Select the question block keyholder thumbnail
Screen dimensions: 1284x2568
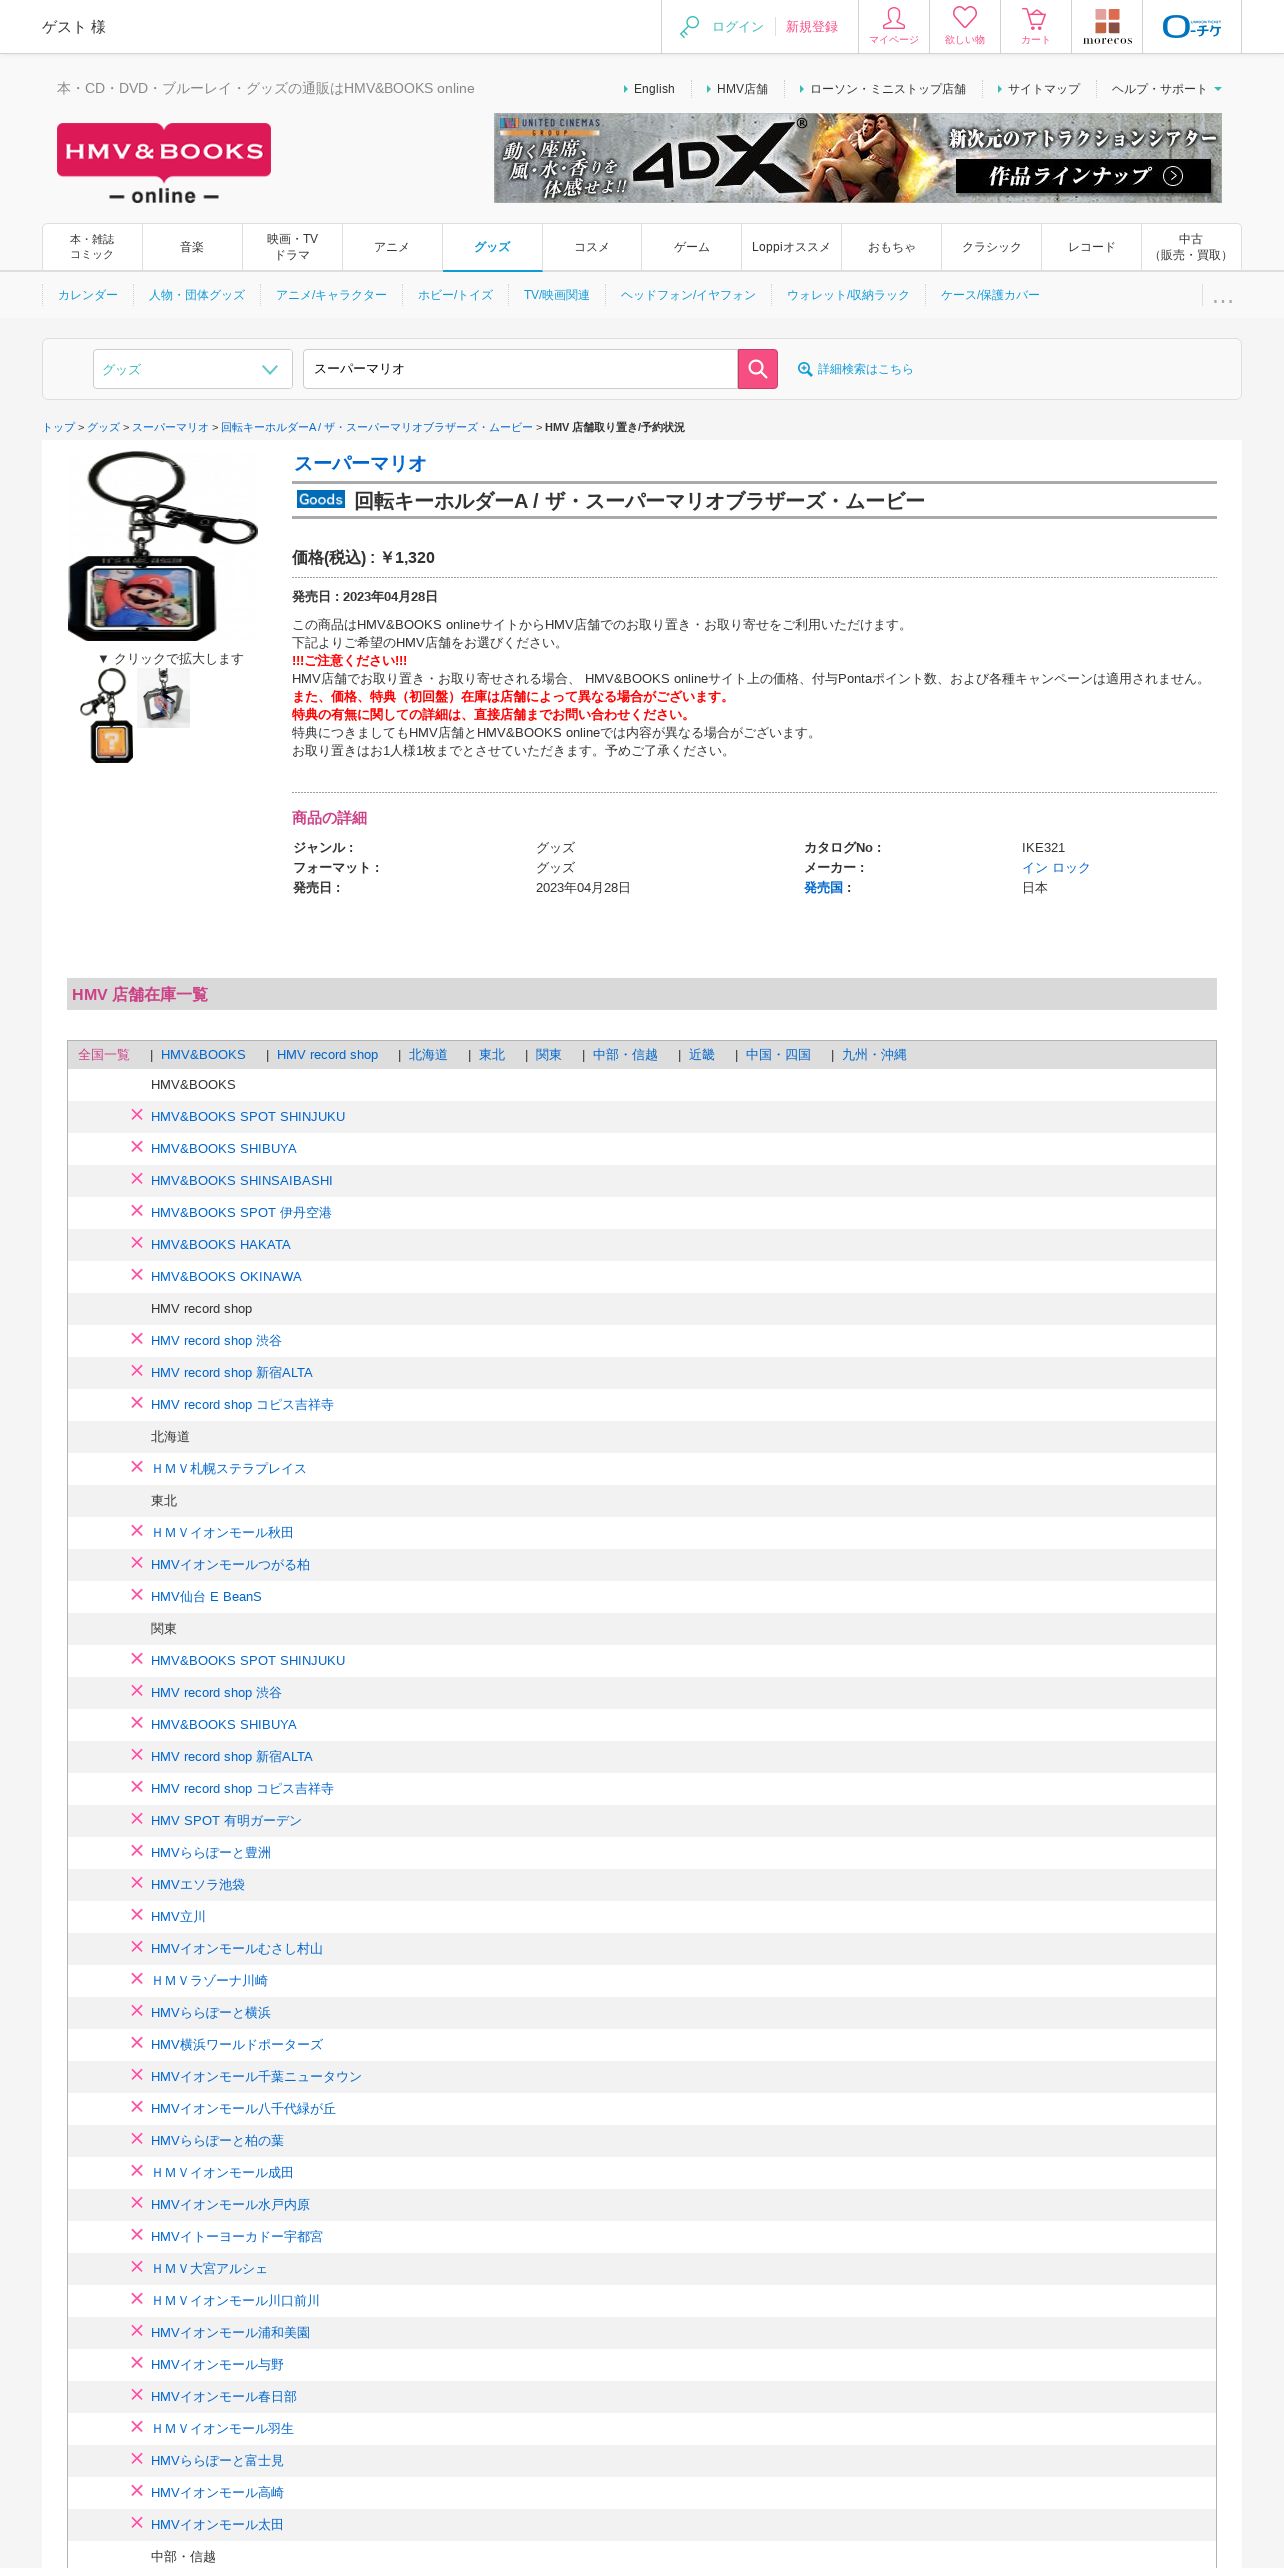[108, 715]
